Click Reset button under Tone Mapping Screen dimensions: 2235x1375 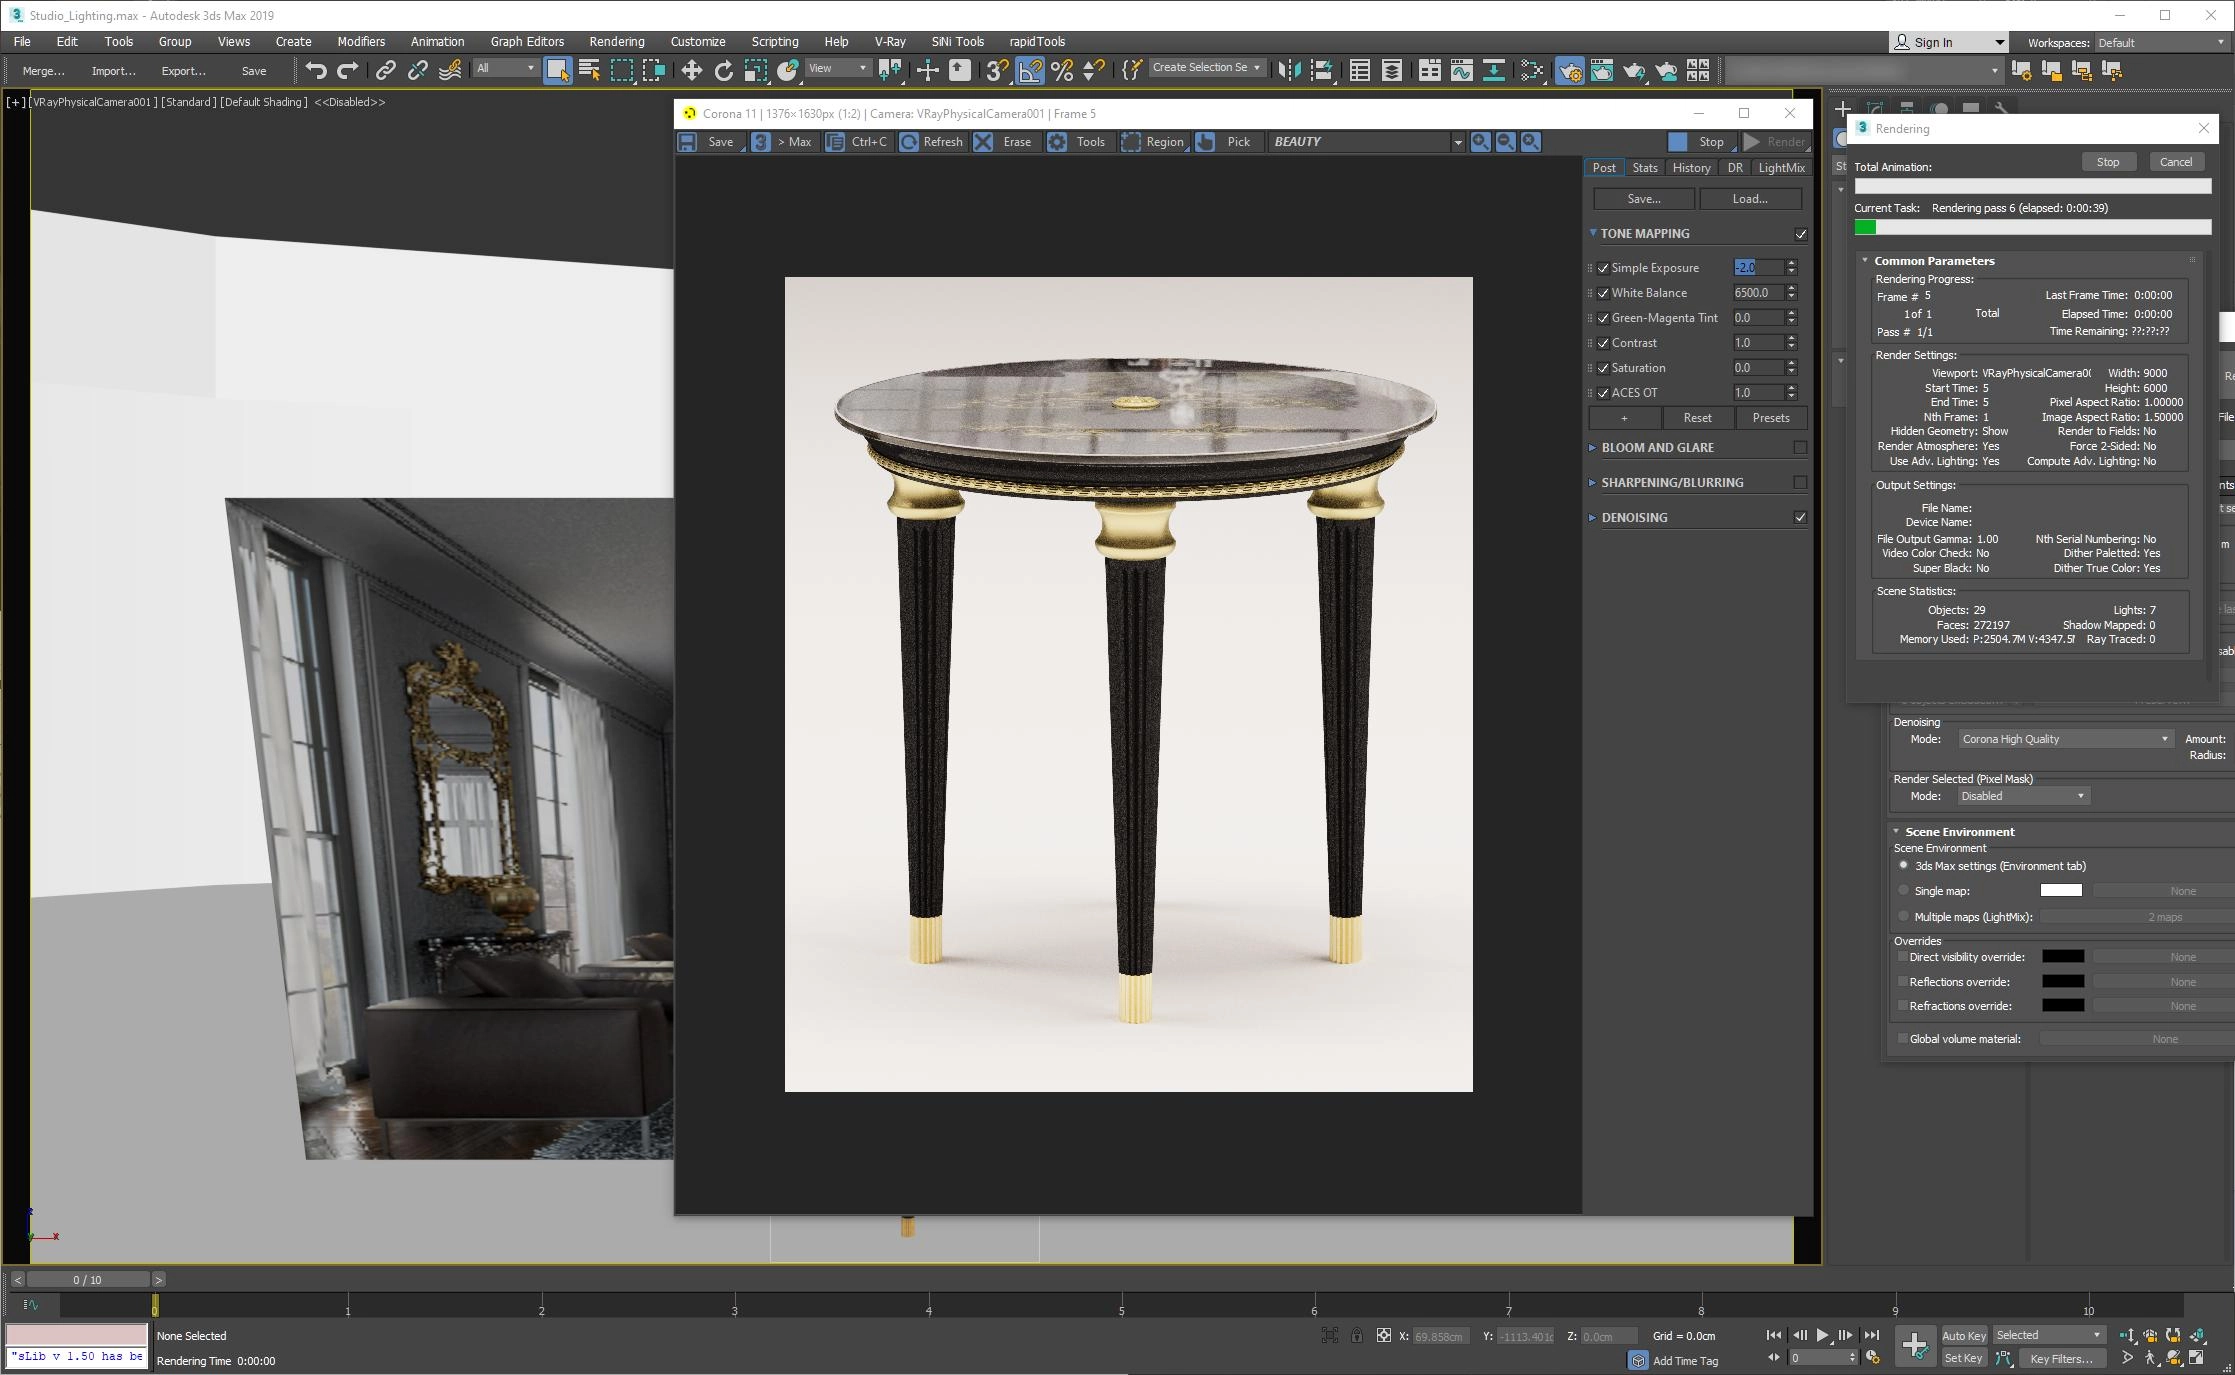pyautogui.click(x=1697, y=418)
